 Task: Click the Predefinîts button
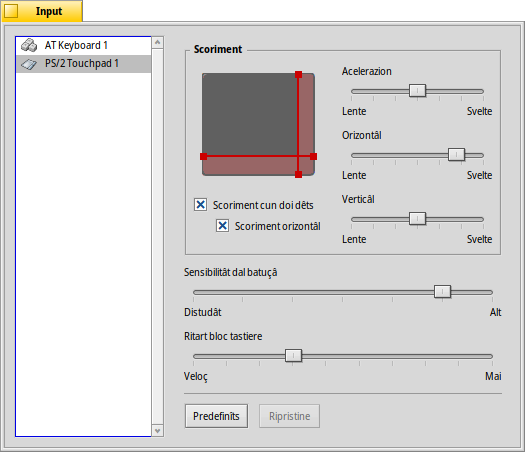pos(216,416)
